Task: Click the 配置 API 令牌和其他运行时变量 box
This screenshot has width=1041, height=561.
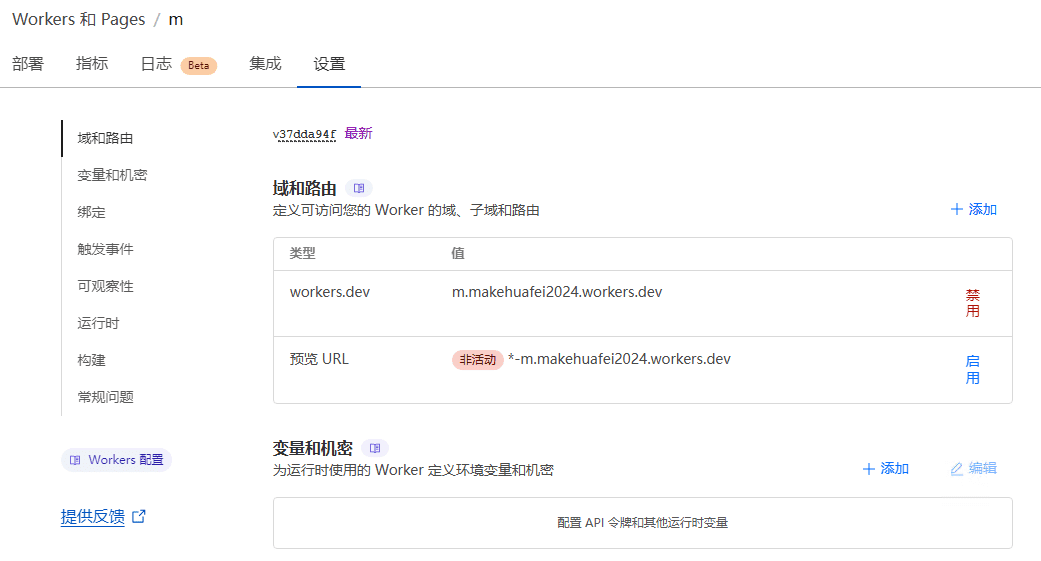Action: 642,522
